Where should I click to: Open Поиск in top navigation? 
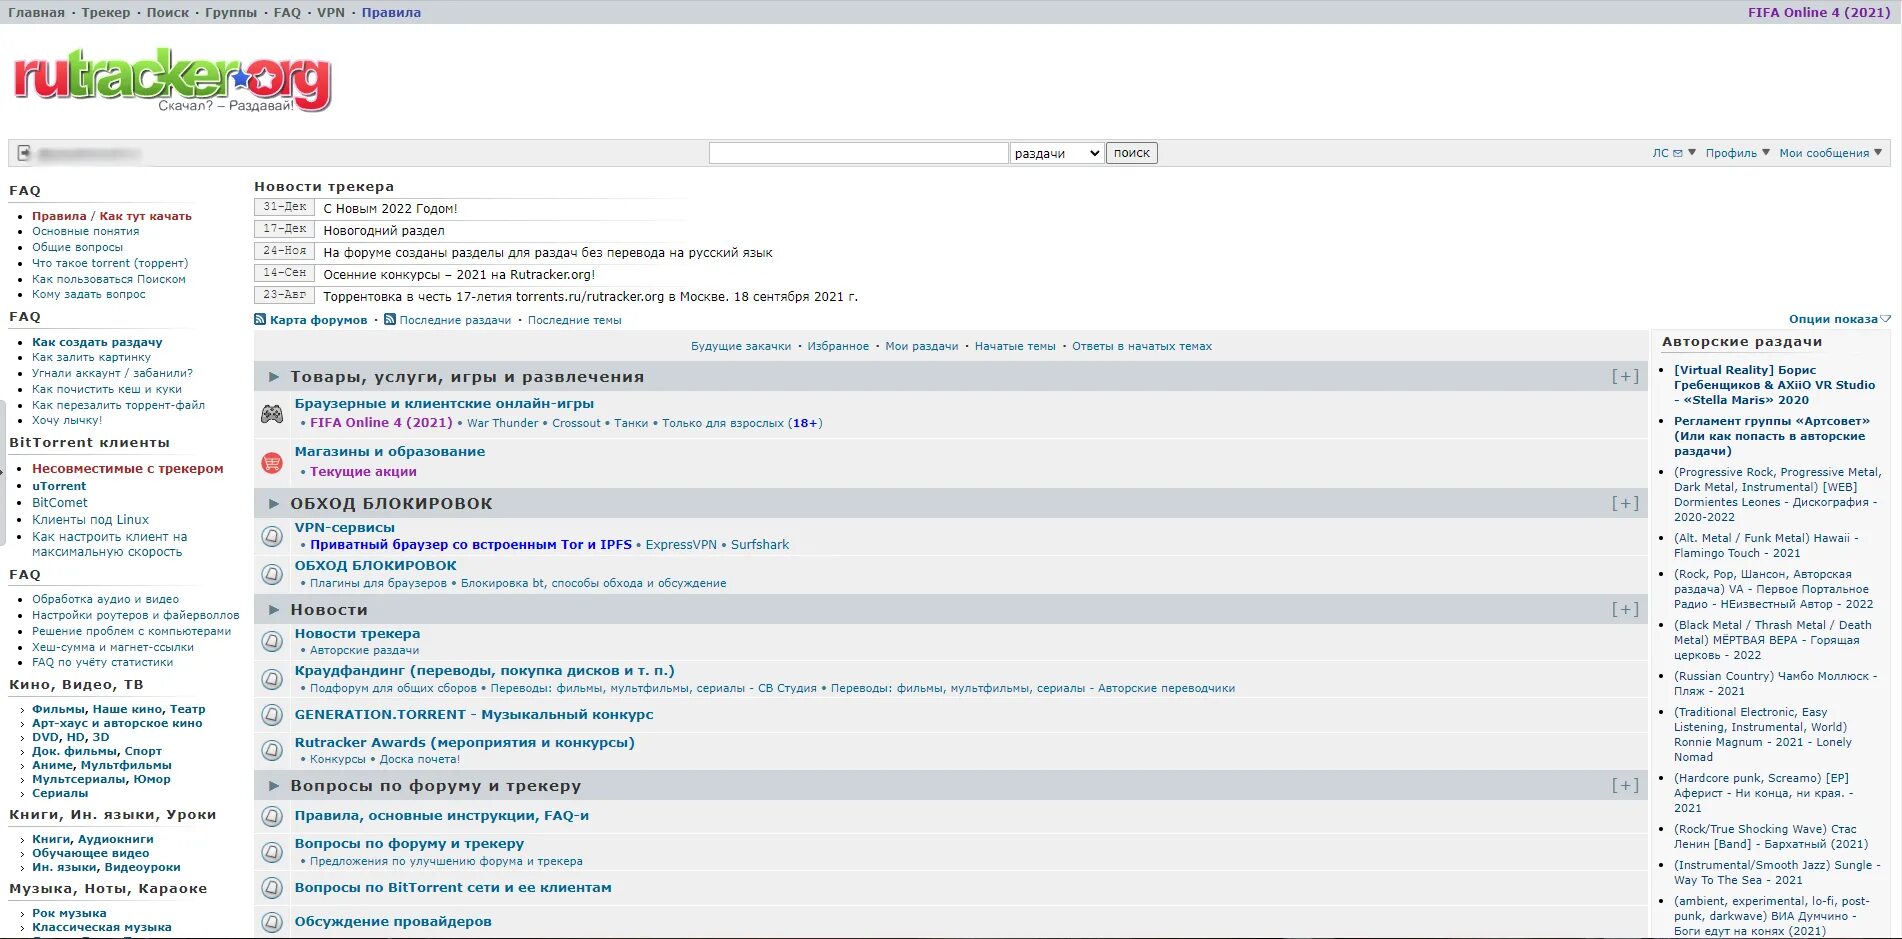pyautogui.click(x=168, y=12)
